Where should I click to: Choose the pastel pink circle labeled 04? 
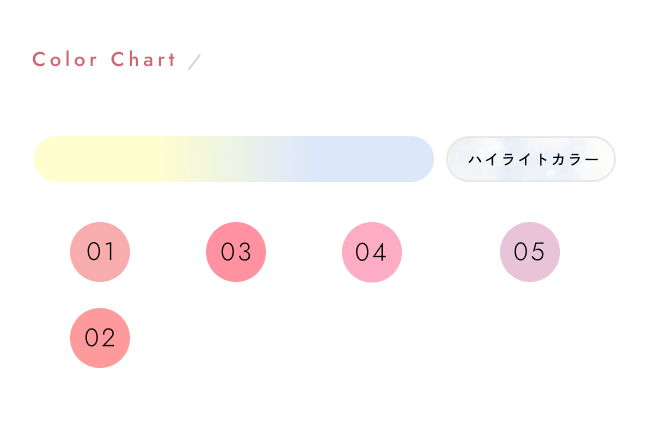(372, 252)
